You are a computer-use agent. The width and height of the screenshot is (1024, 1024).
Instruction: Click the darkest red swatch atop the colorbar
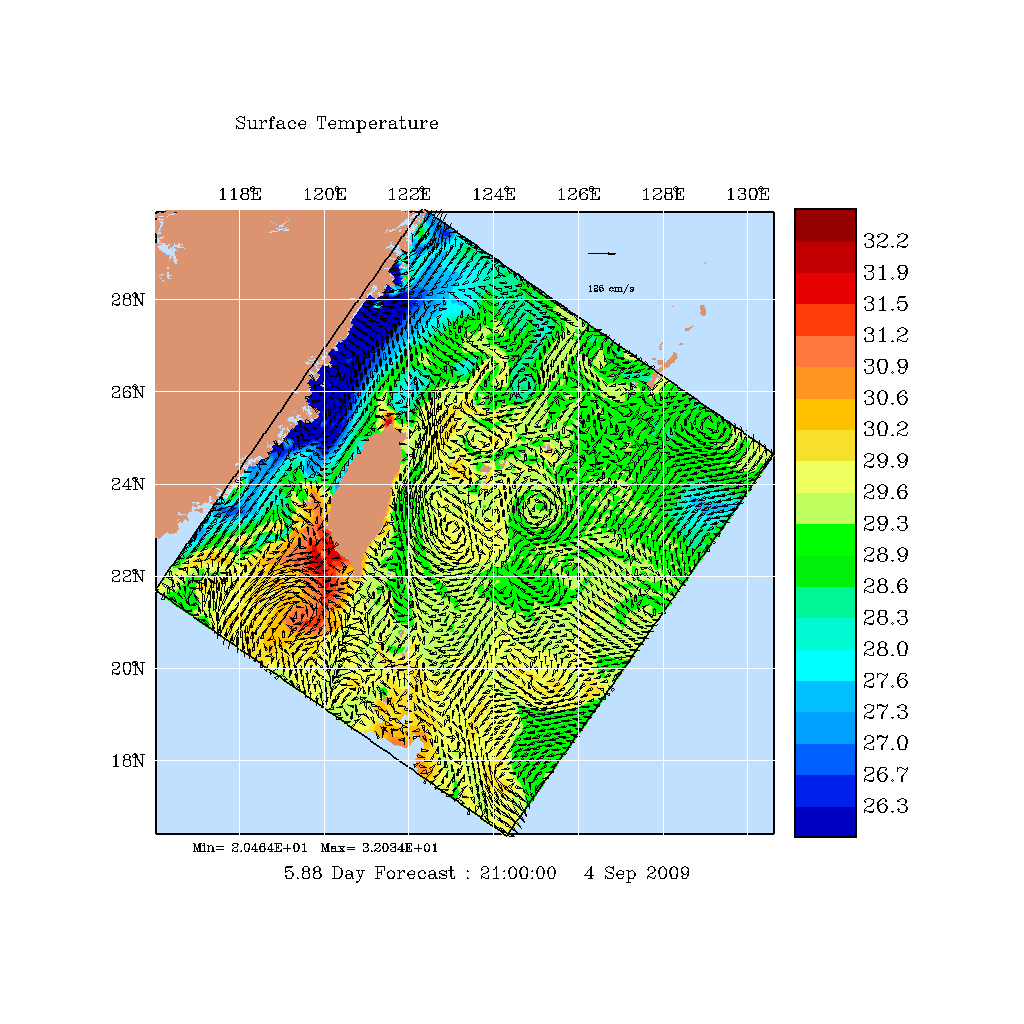tap(825, 224)
